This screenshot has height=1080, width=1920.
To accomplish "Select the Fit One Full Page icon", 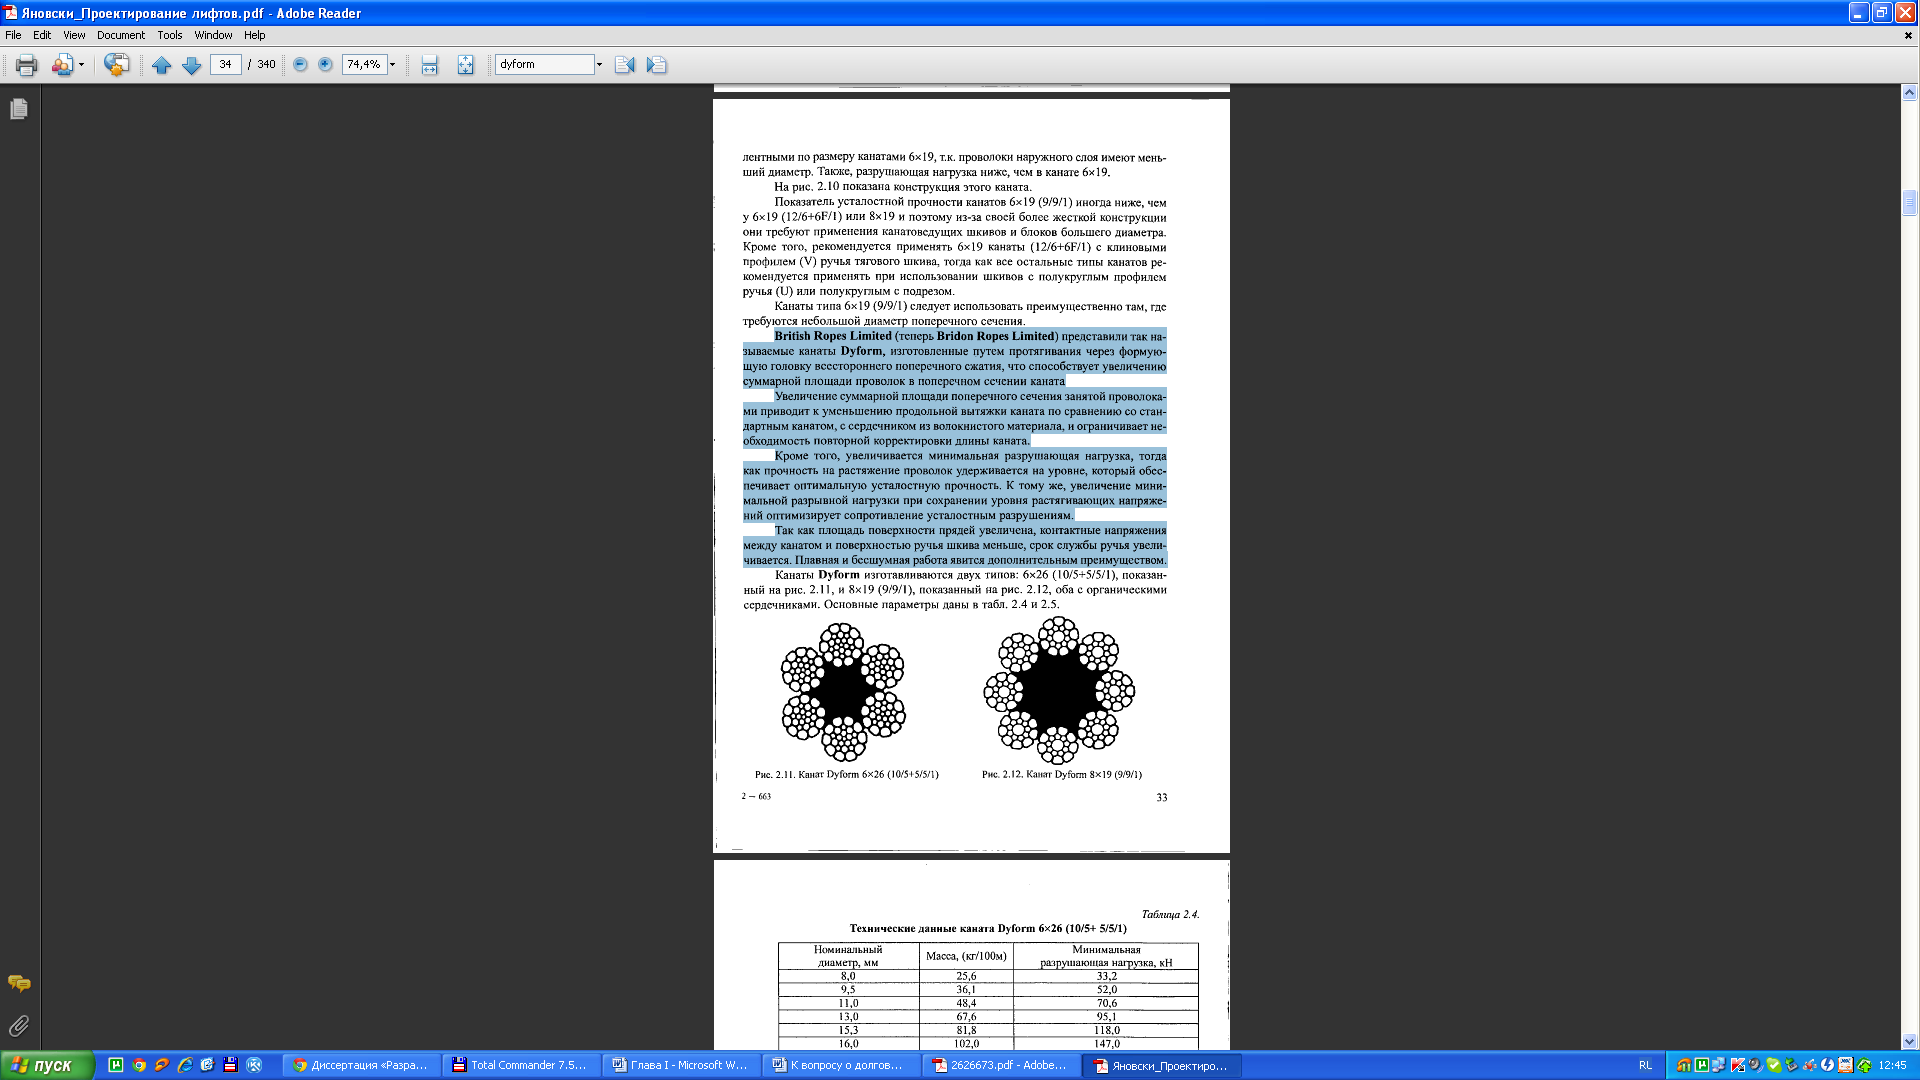I will click(x=465, y=65).
